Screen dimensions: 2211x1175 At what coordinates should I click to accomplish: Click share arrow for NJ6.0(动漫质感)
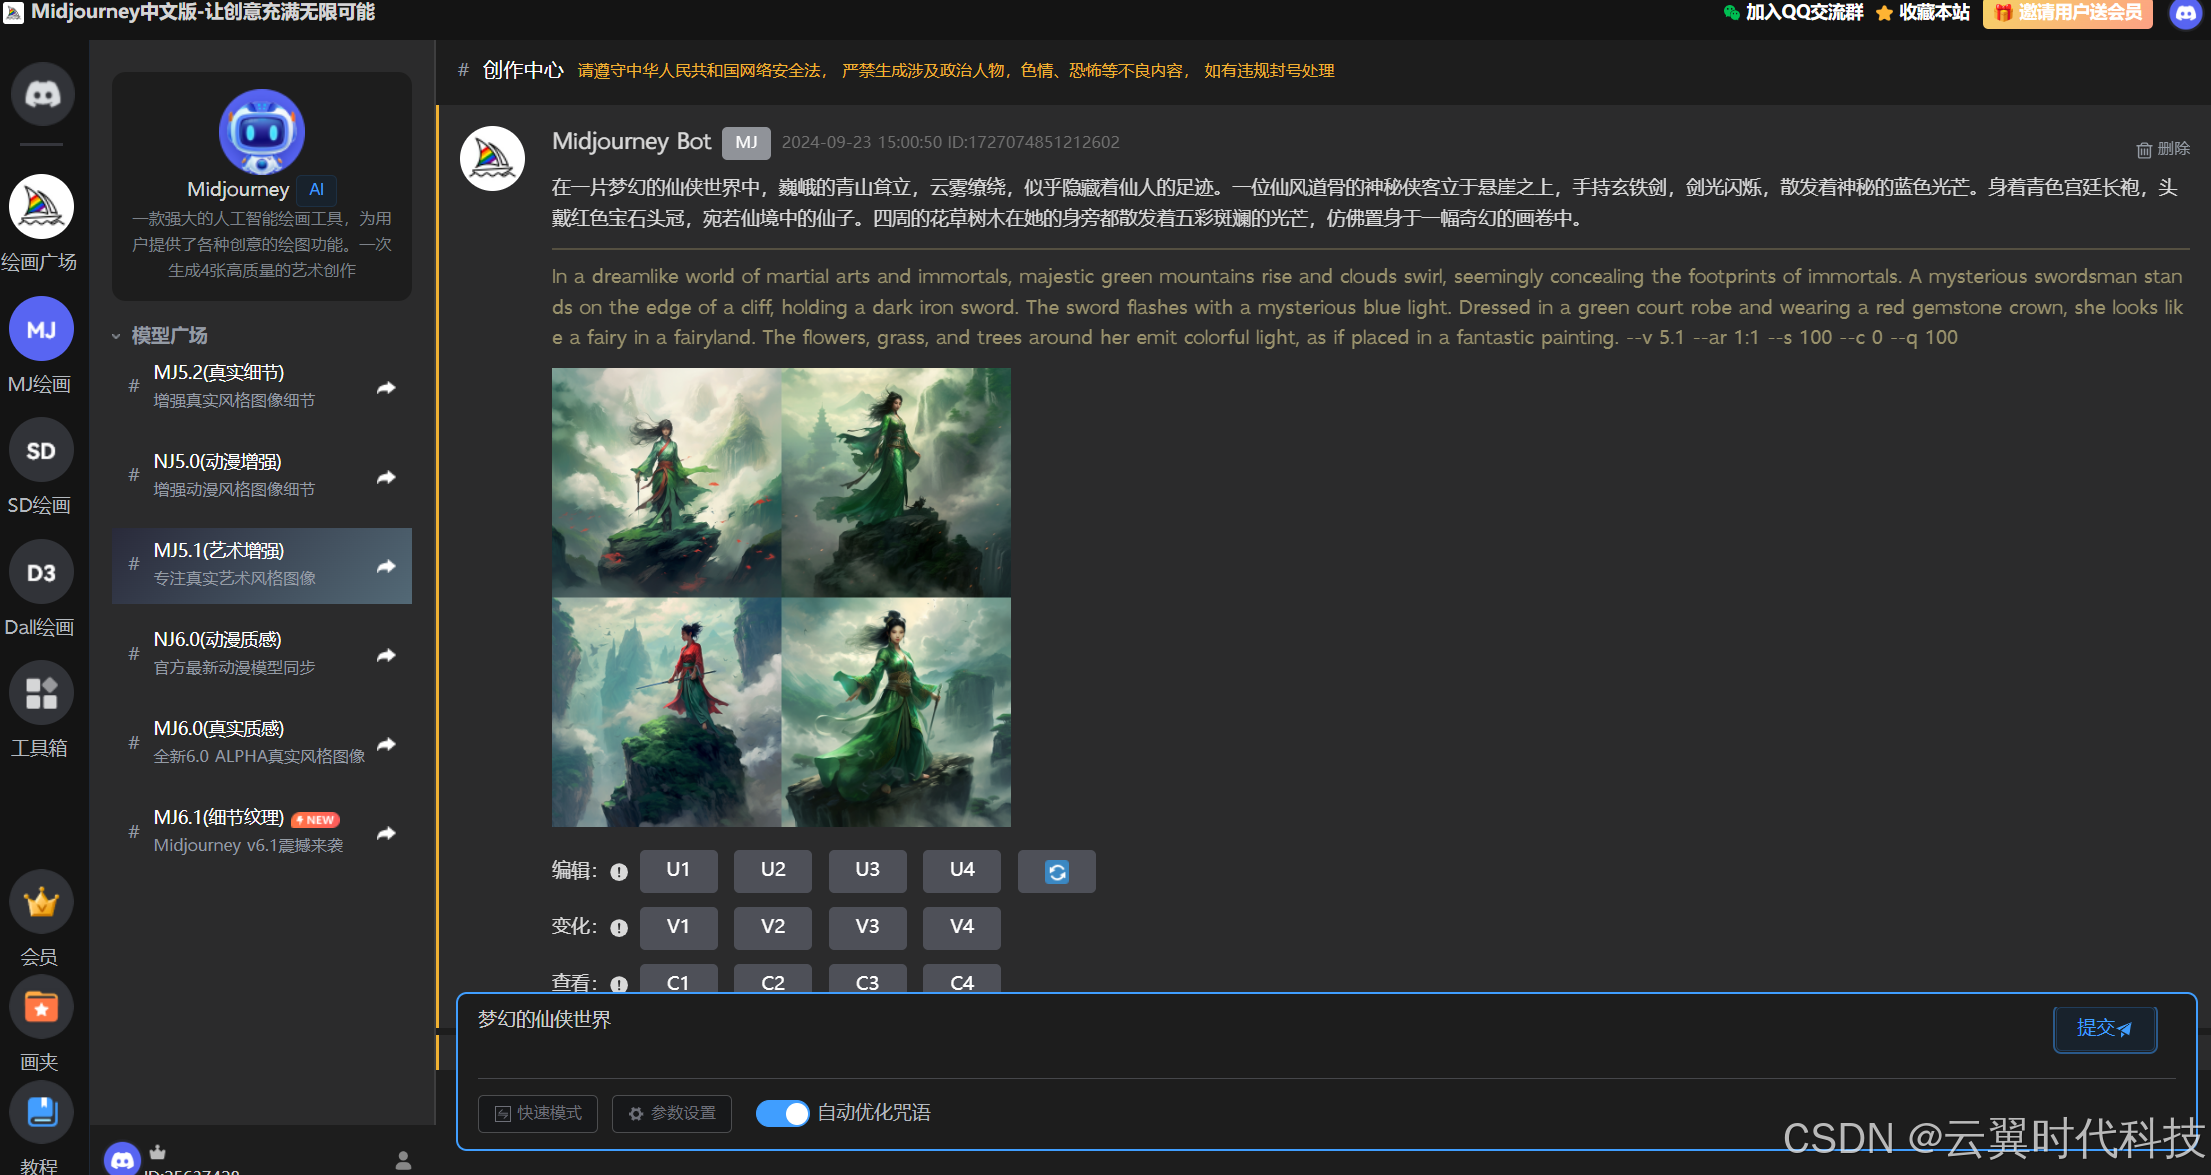(386, 654)
